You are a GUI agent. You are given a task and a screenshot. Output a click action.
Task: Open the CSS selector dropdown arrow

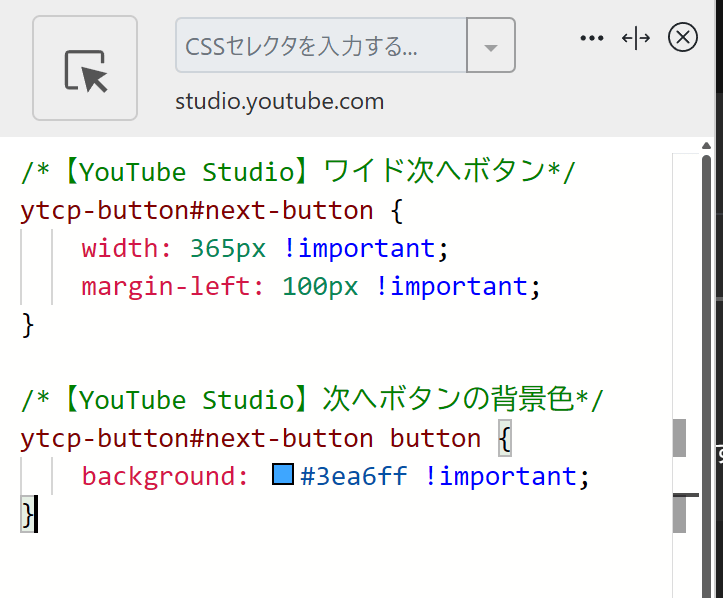[491, 45]
